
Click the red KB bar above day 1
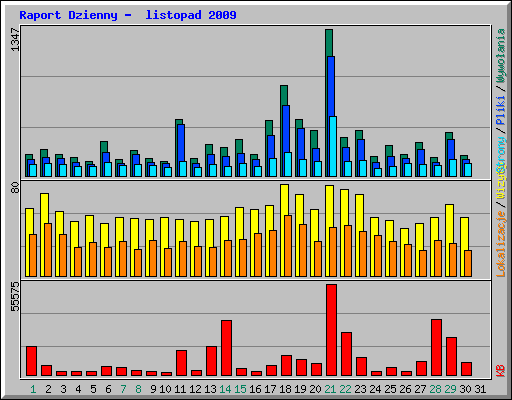[31, 361]
